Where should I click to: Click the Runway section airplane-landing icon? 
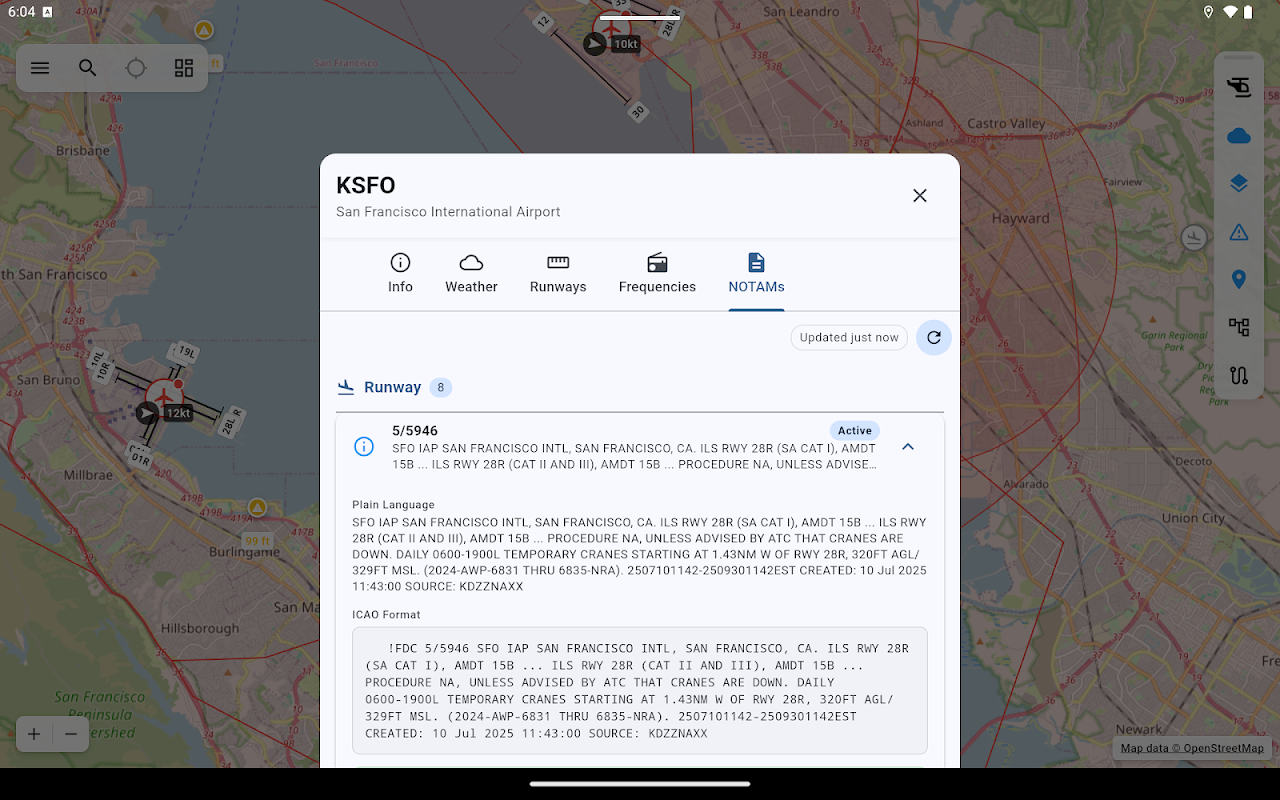346,387
